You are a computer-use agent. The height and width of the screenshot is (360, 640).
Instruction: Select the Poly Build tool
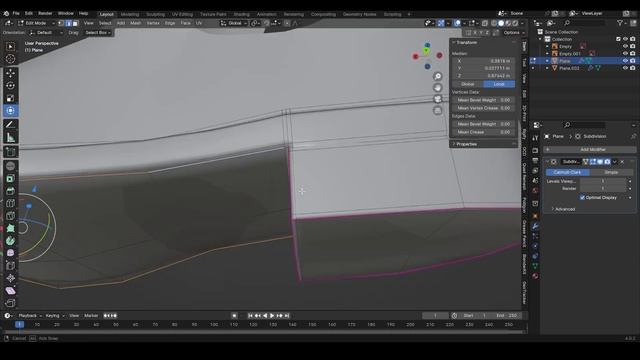click(x=11, y=228)
